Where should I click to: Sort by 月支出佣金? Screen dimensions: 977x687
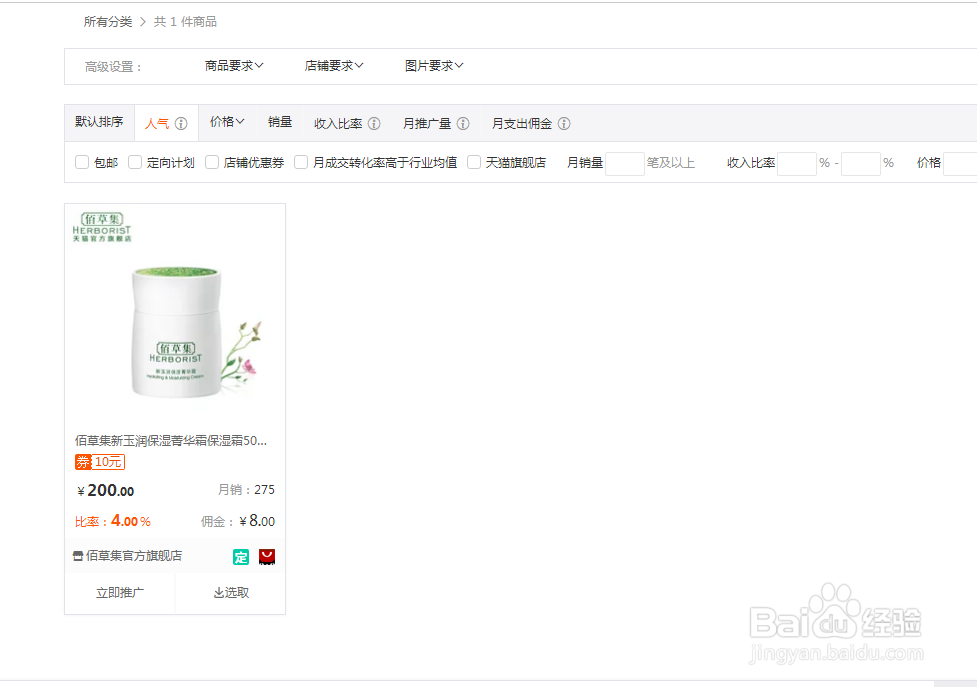click(x=522, y=123)
